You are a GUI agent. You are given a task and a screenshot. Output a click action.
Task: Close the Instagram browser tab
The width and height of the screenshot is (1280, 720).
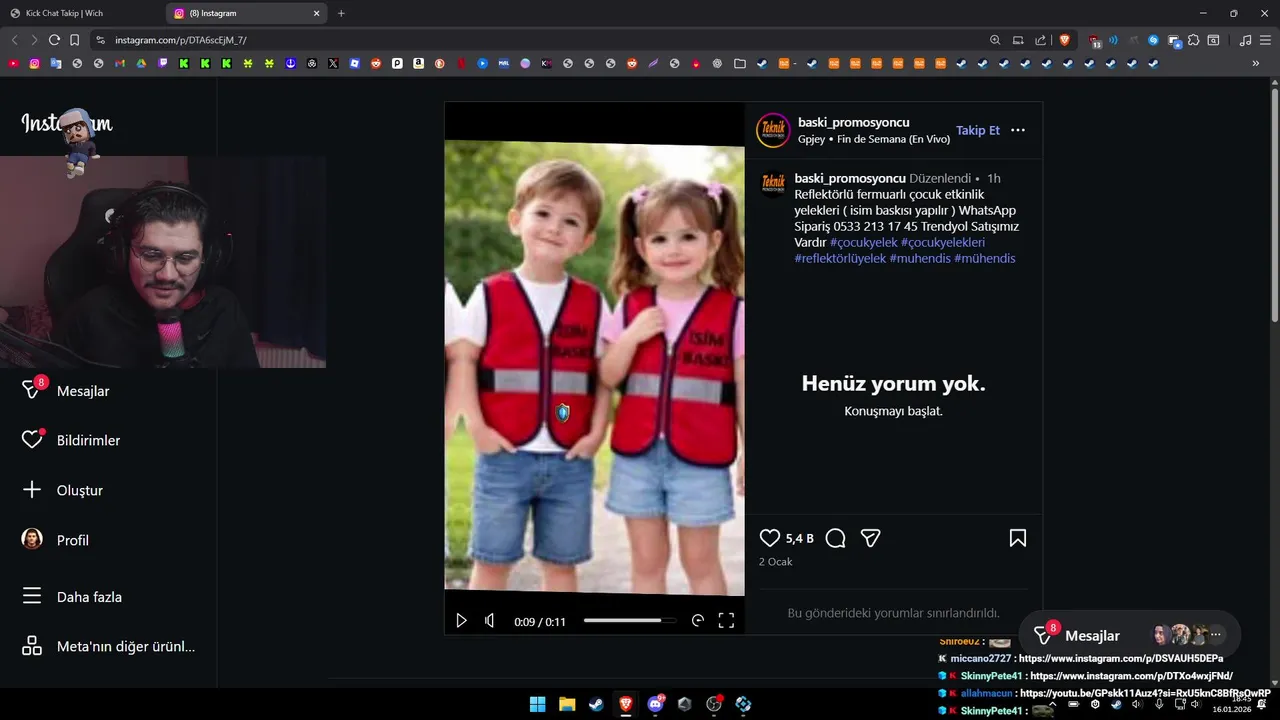[317, 13]
